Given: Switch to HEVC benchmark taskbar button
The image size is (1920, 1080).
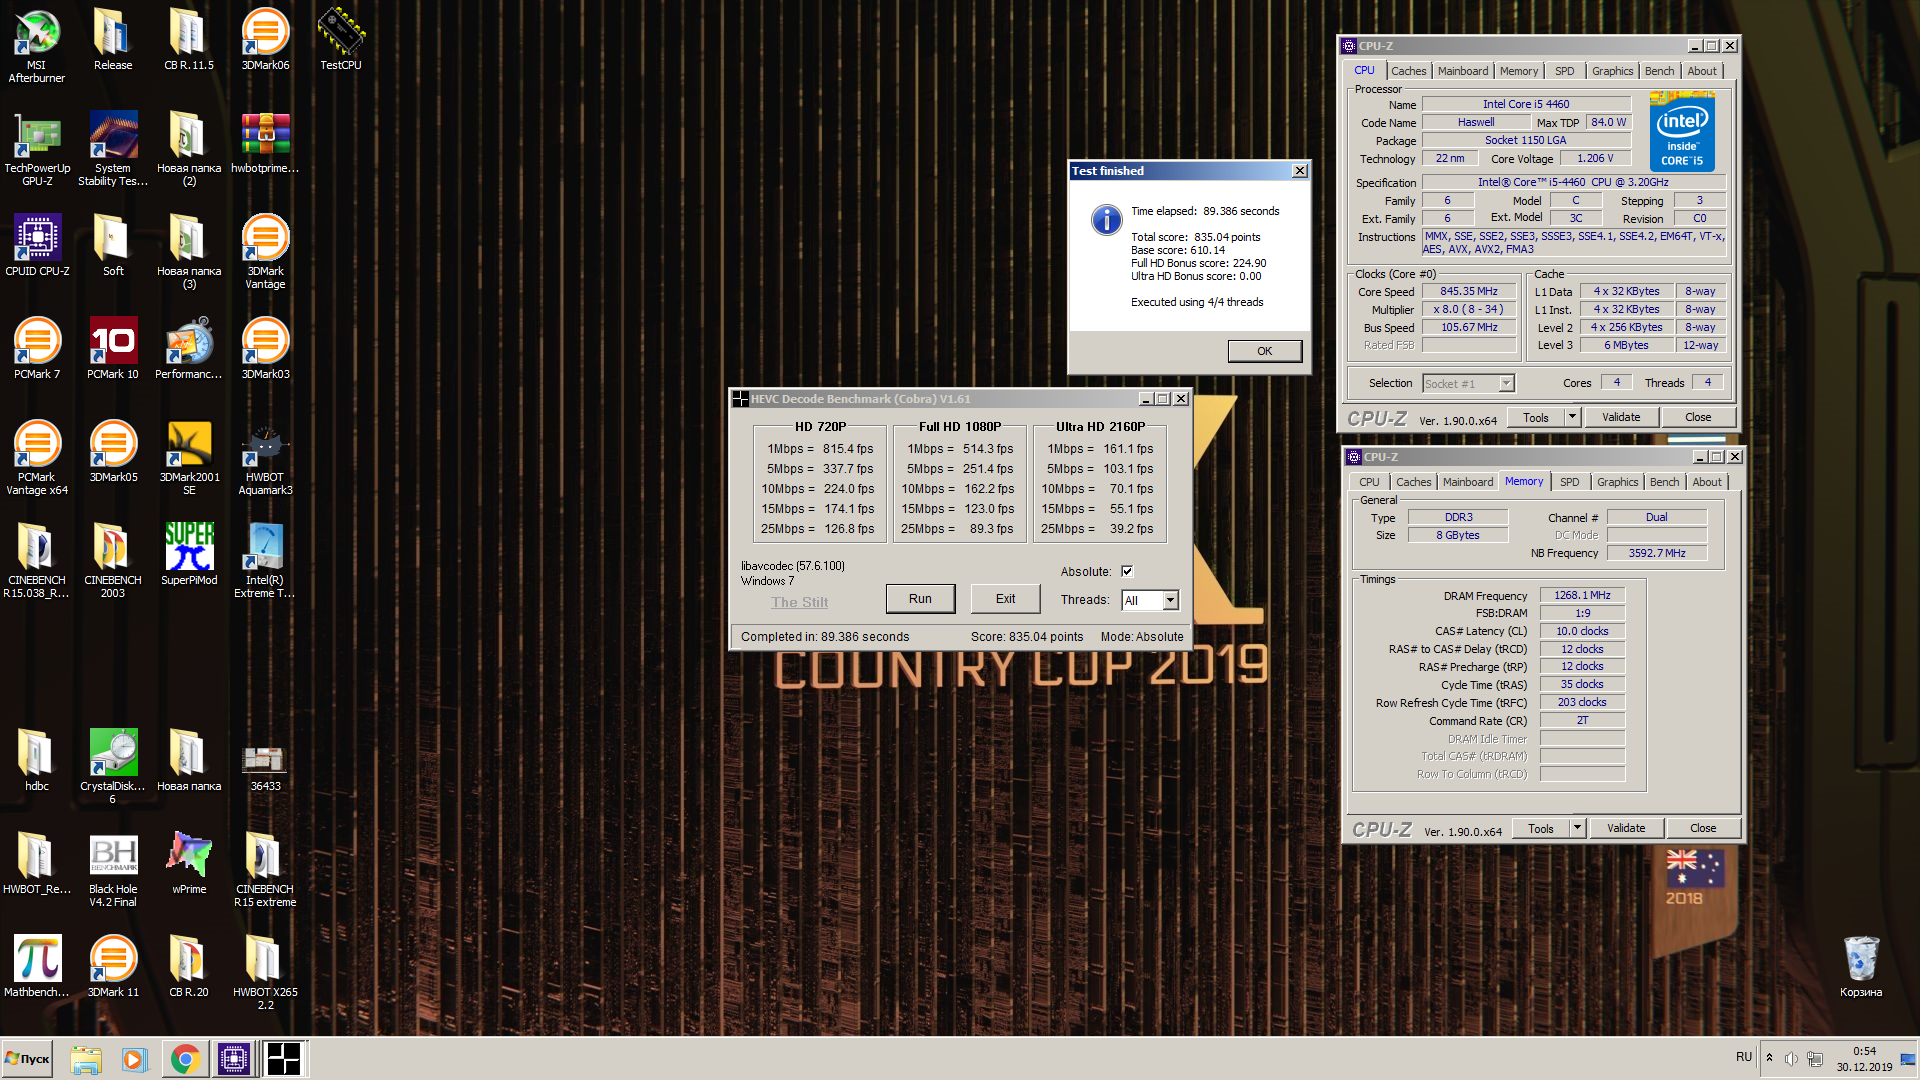Looking at the screenshot, I should tap(284, 1059).
